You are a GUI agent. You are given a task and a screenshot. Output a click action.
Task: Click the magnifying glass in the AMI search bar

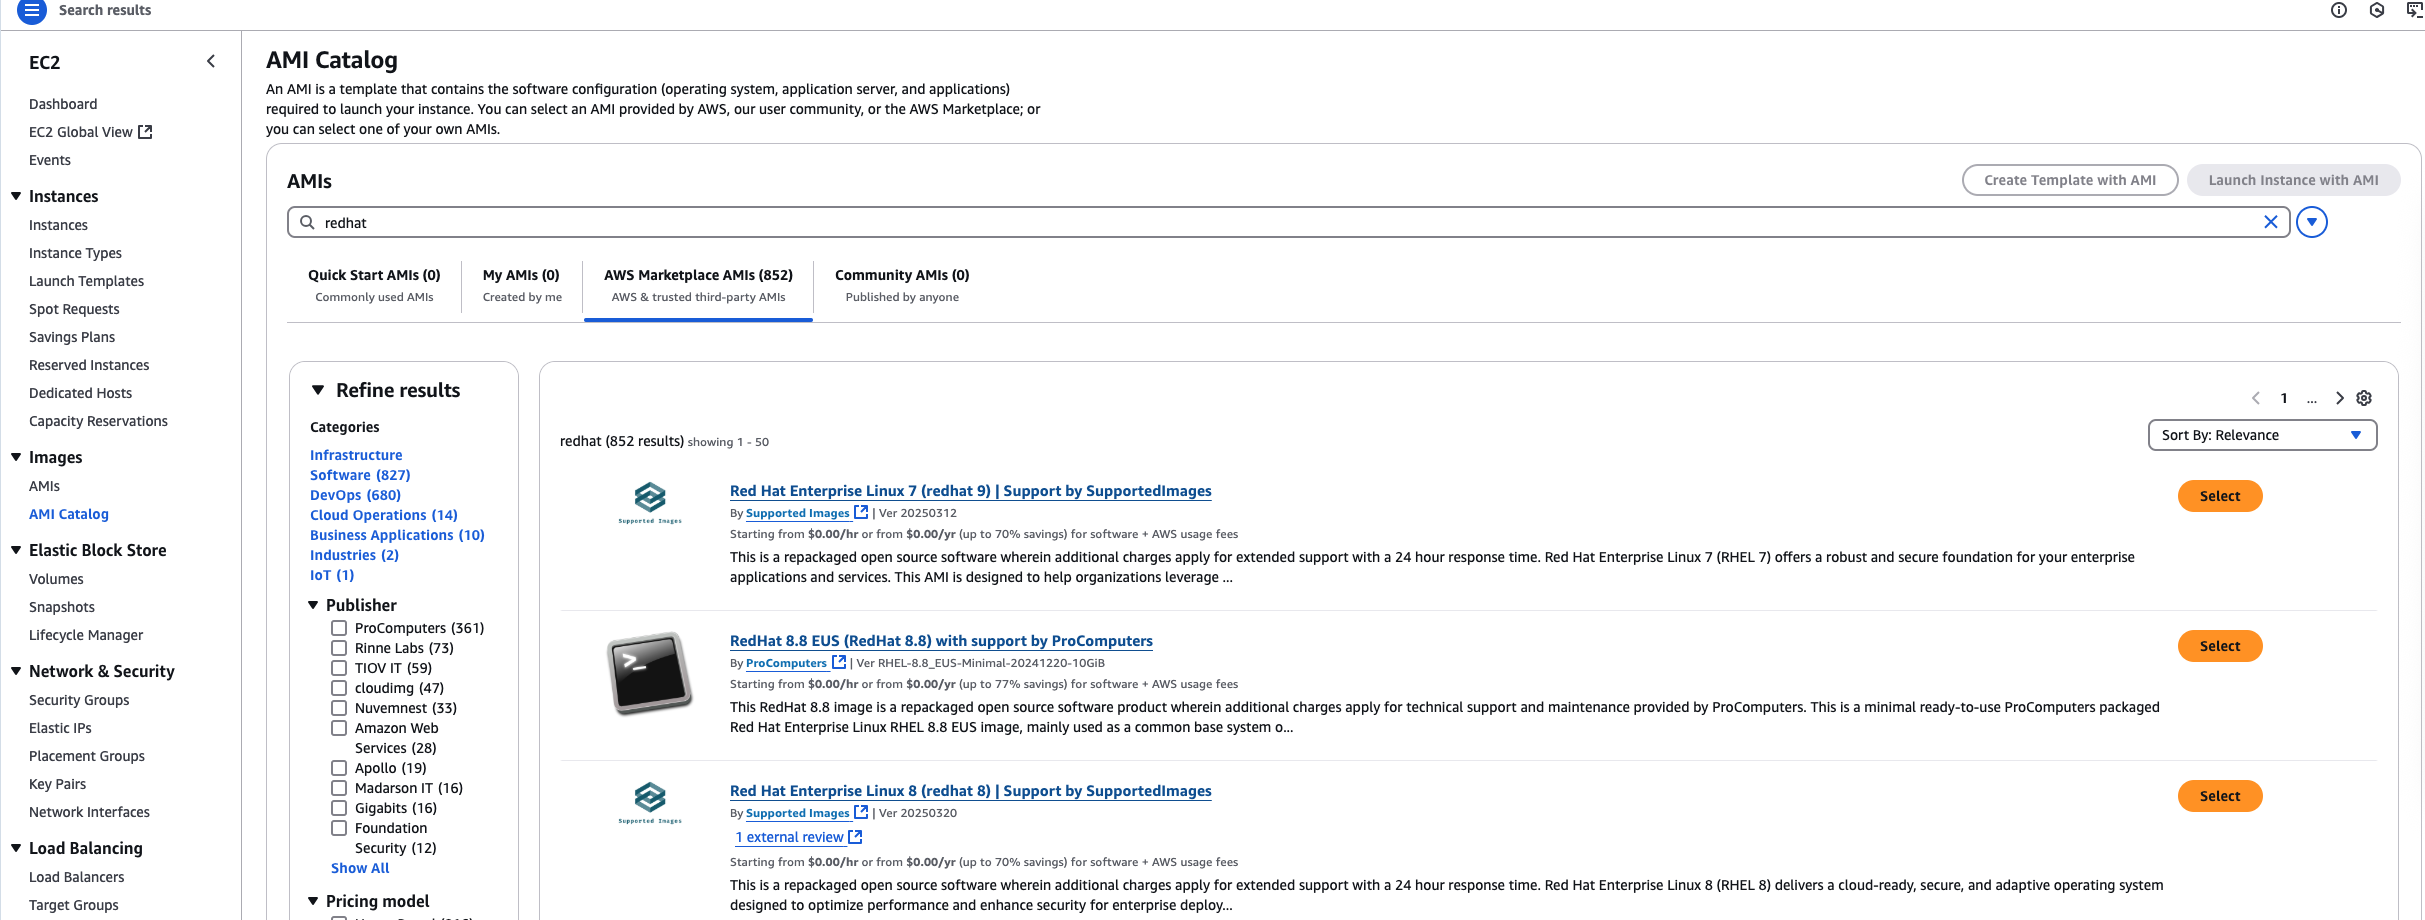pyautogui.click(x=307, y=222)
